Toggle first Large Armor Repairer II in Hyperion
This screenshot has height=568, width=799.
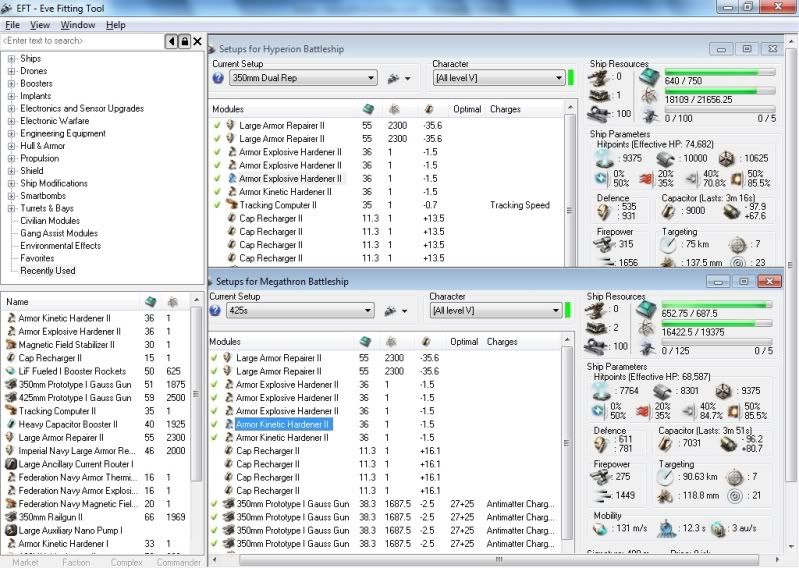pos(218,125)
